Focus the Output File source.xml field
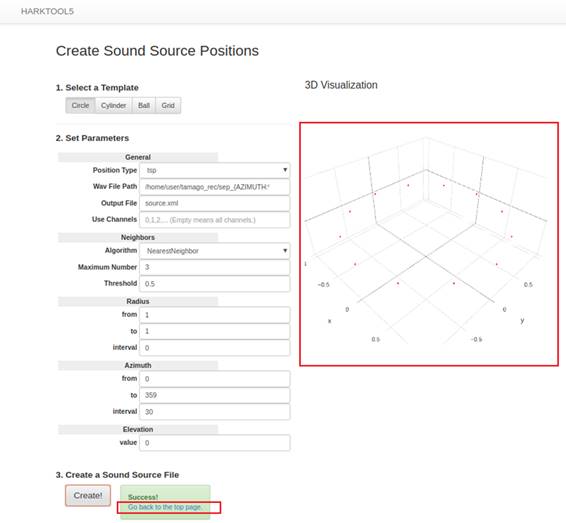This screenshot has height=523, width=566. (215, 203)
